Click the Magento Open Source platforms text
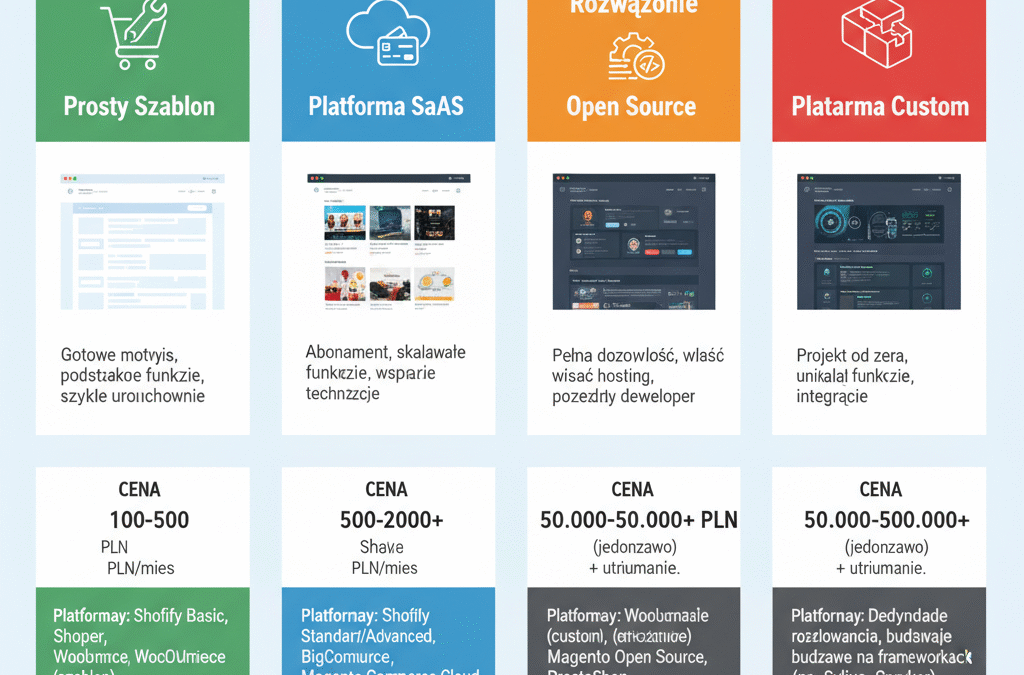Viewport: 1024px width, 675px height. [x=627, y=657]
